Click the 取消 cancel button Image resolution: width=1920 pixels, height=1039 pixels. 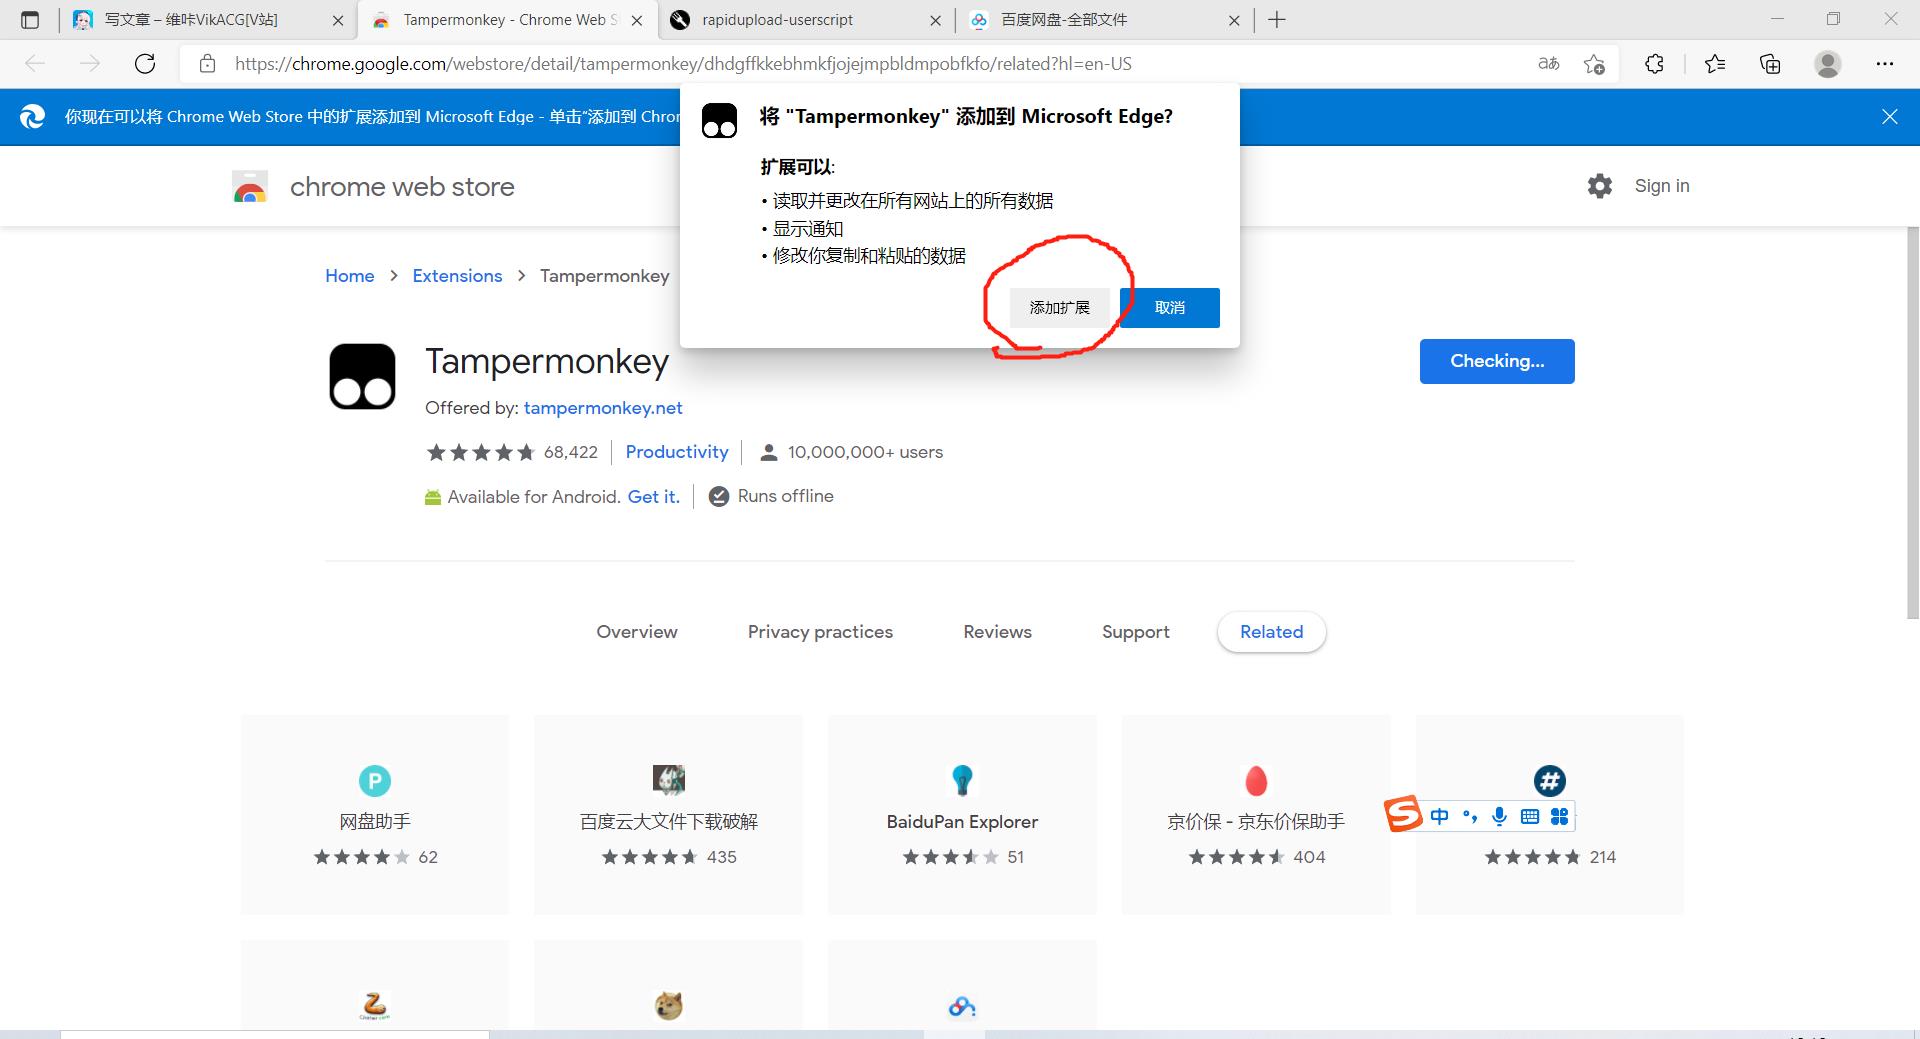[1169, 308]
